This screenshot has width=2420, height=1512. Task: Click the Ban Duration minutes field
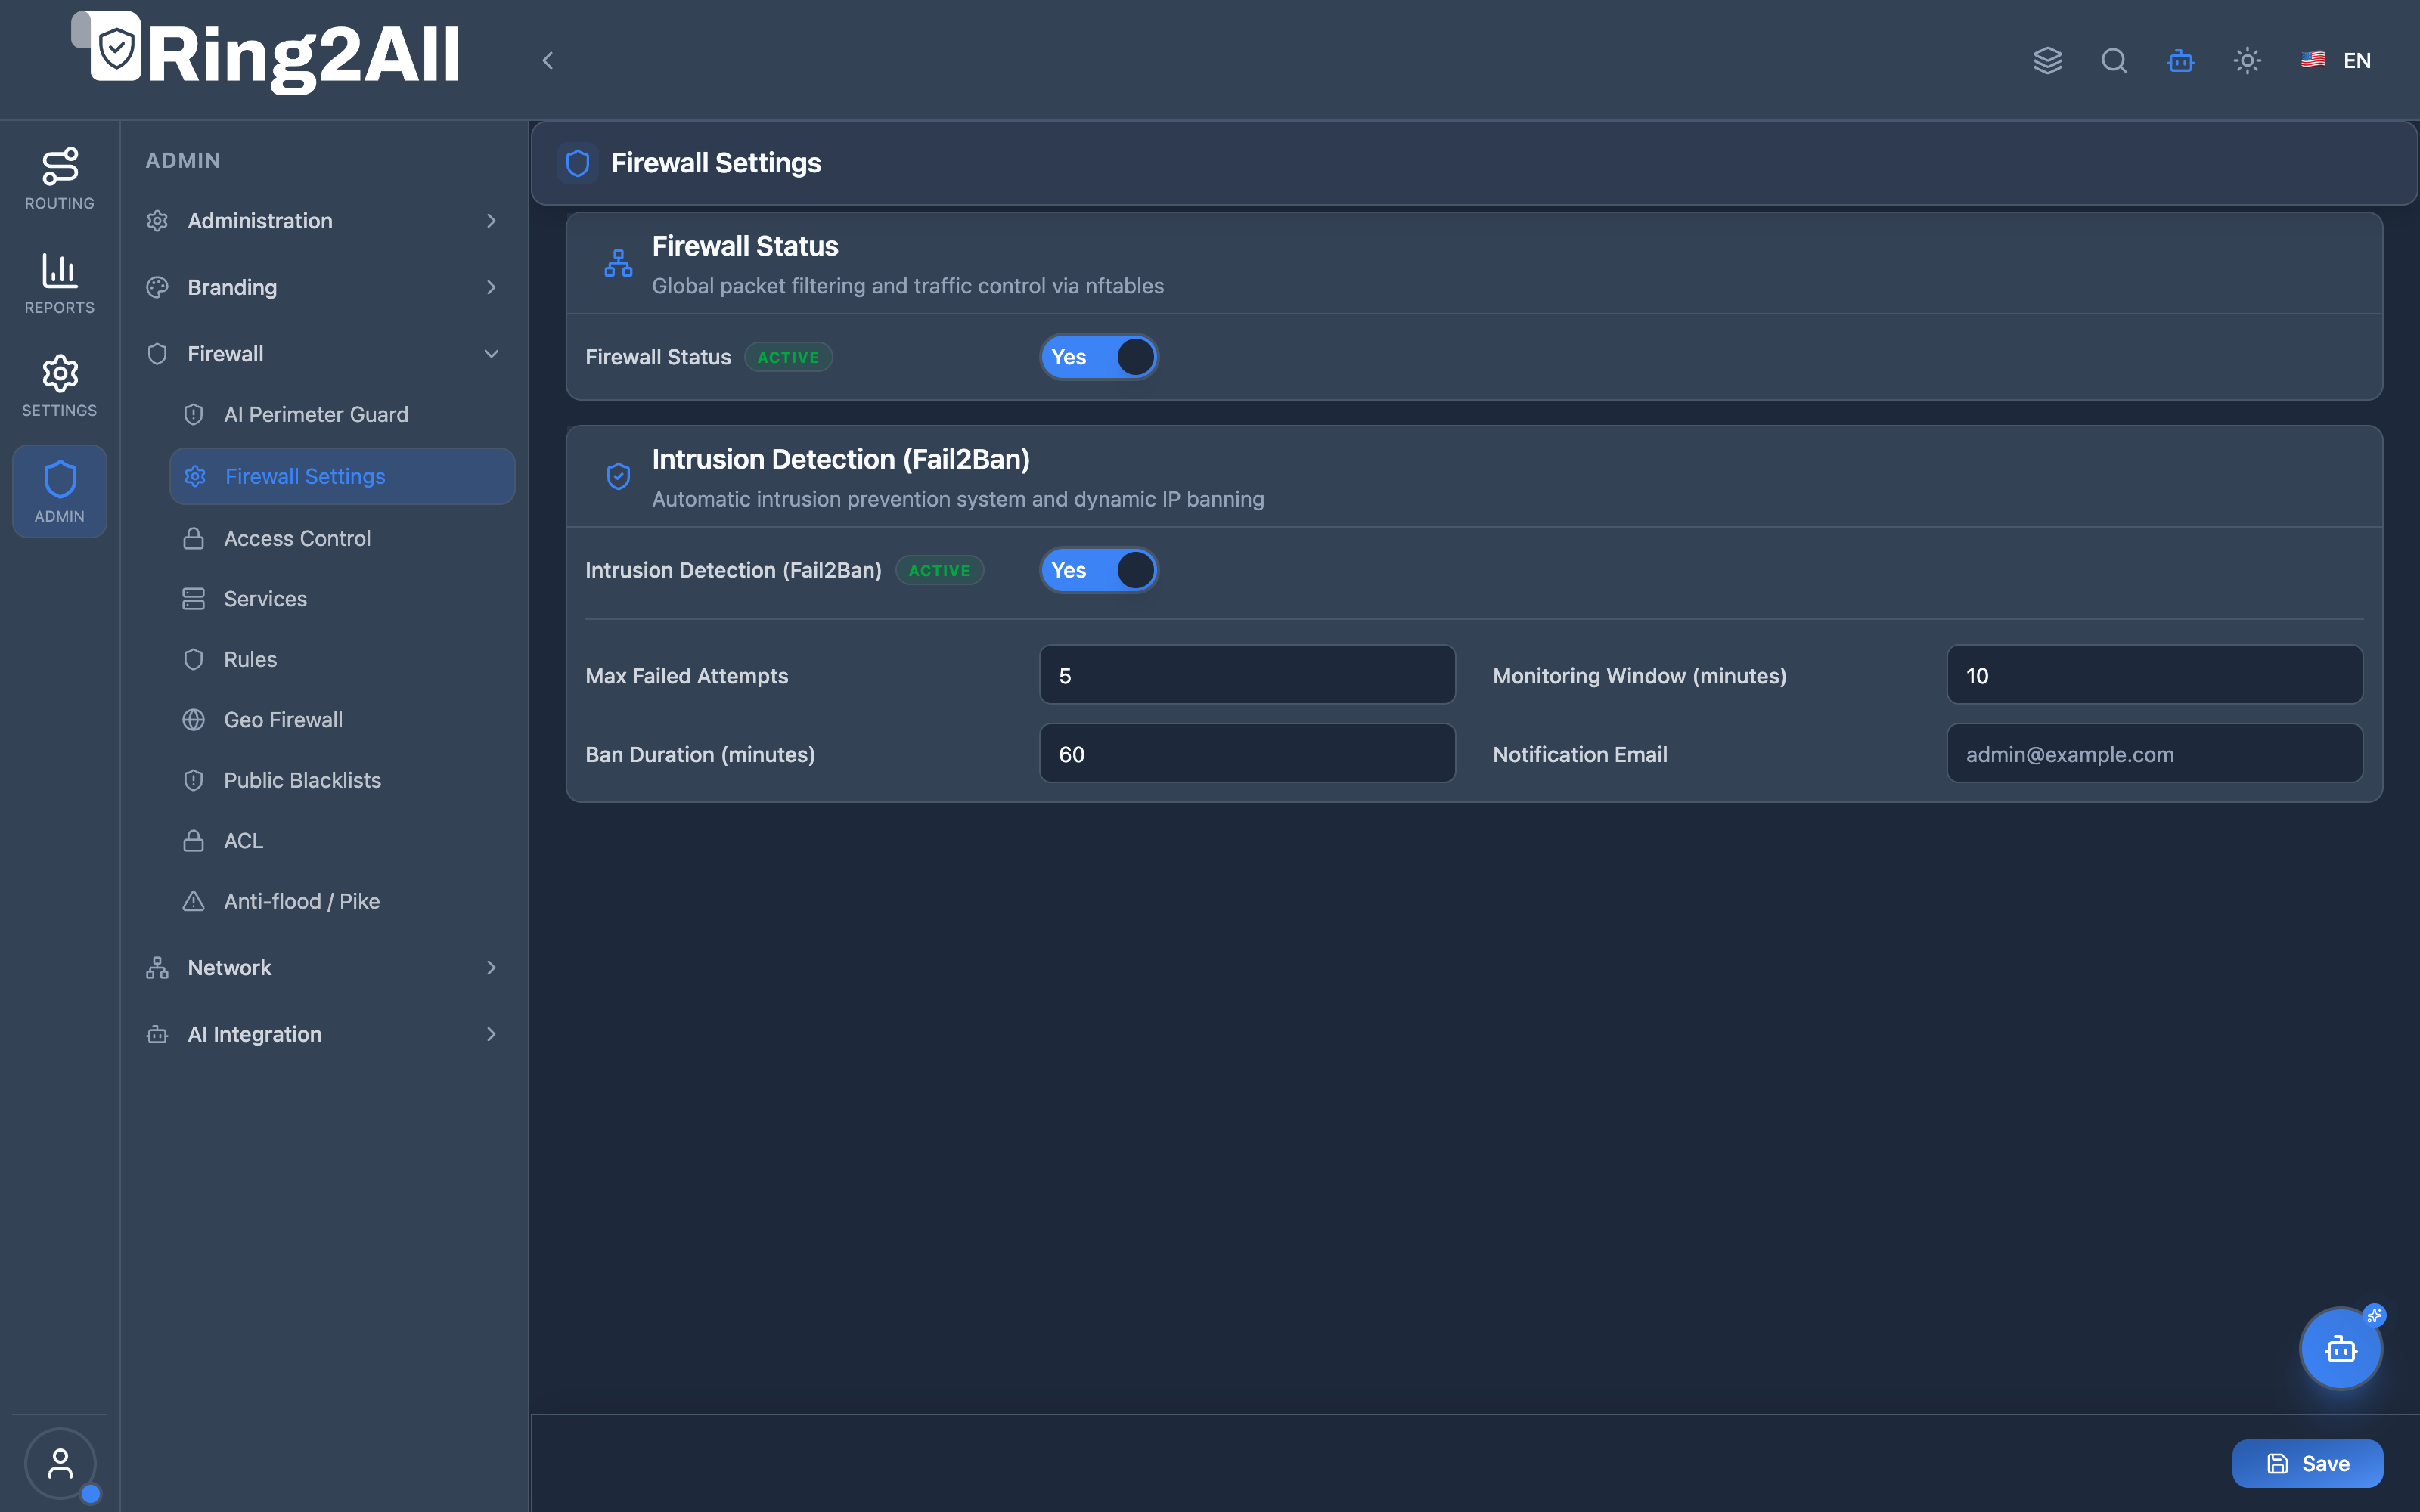coord(1247,754)
